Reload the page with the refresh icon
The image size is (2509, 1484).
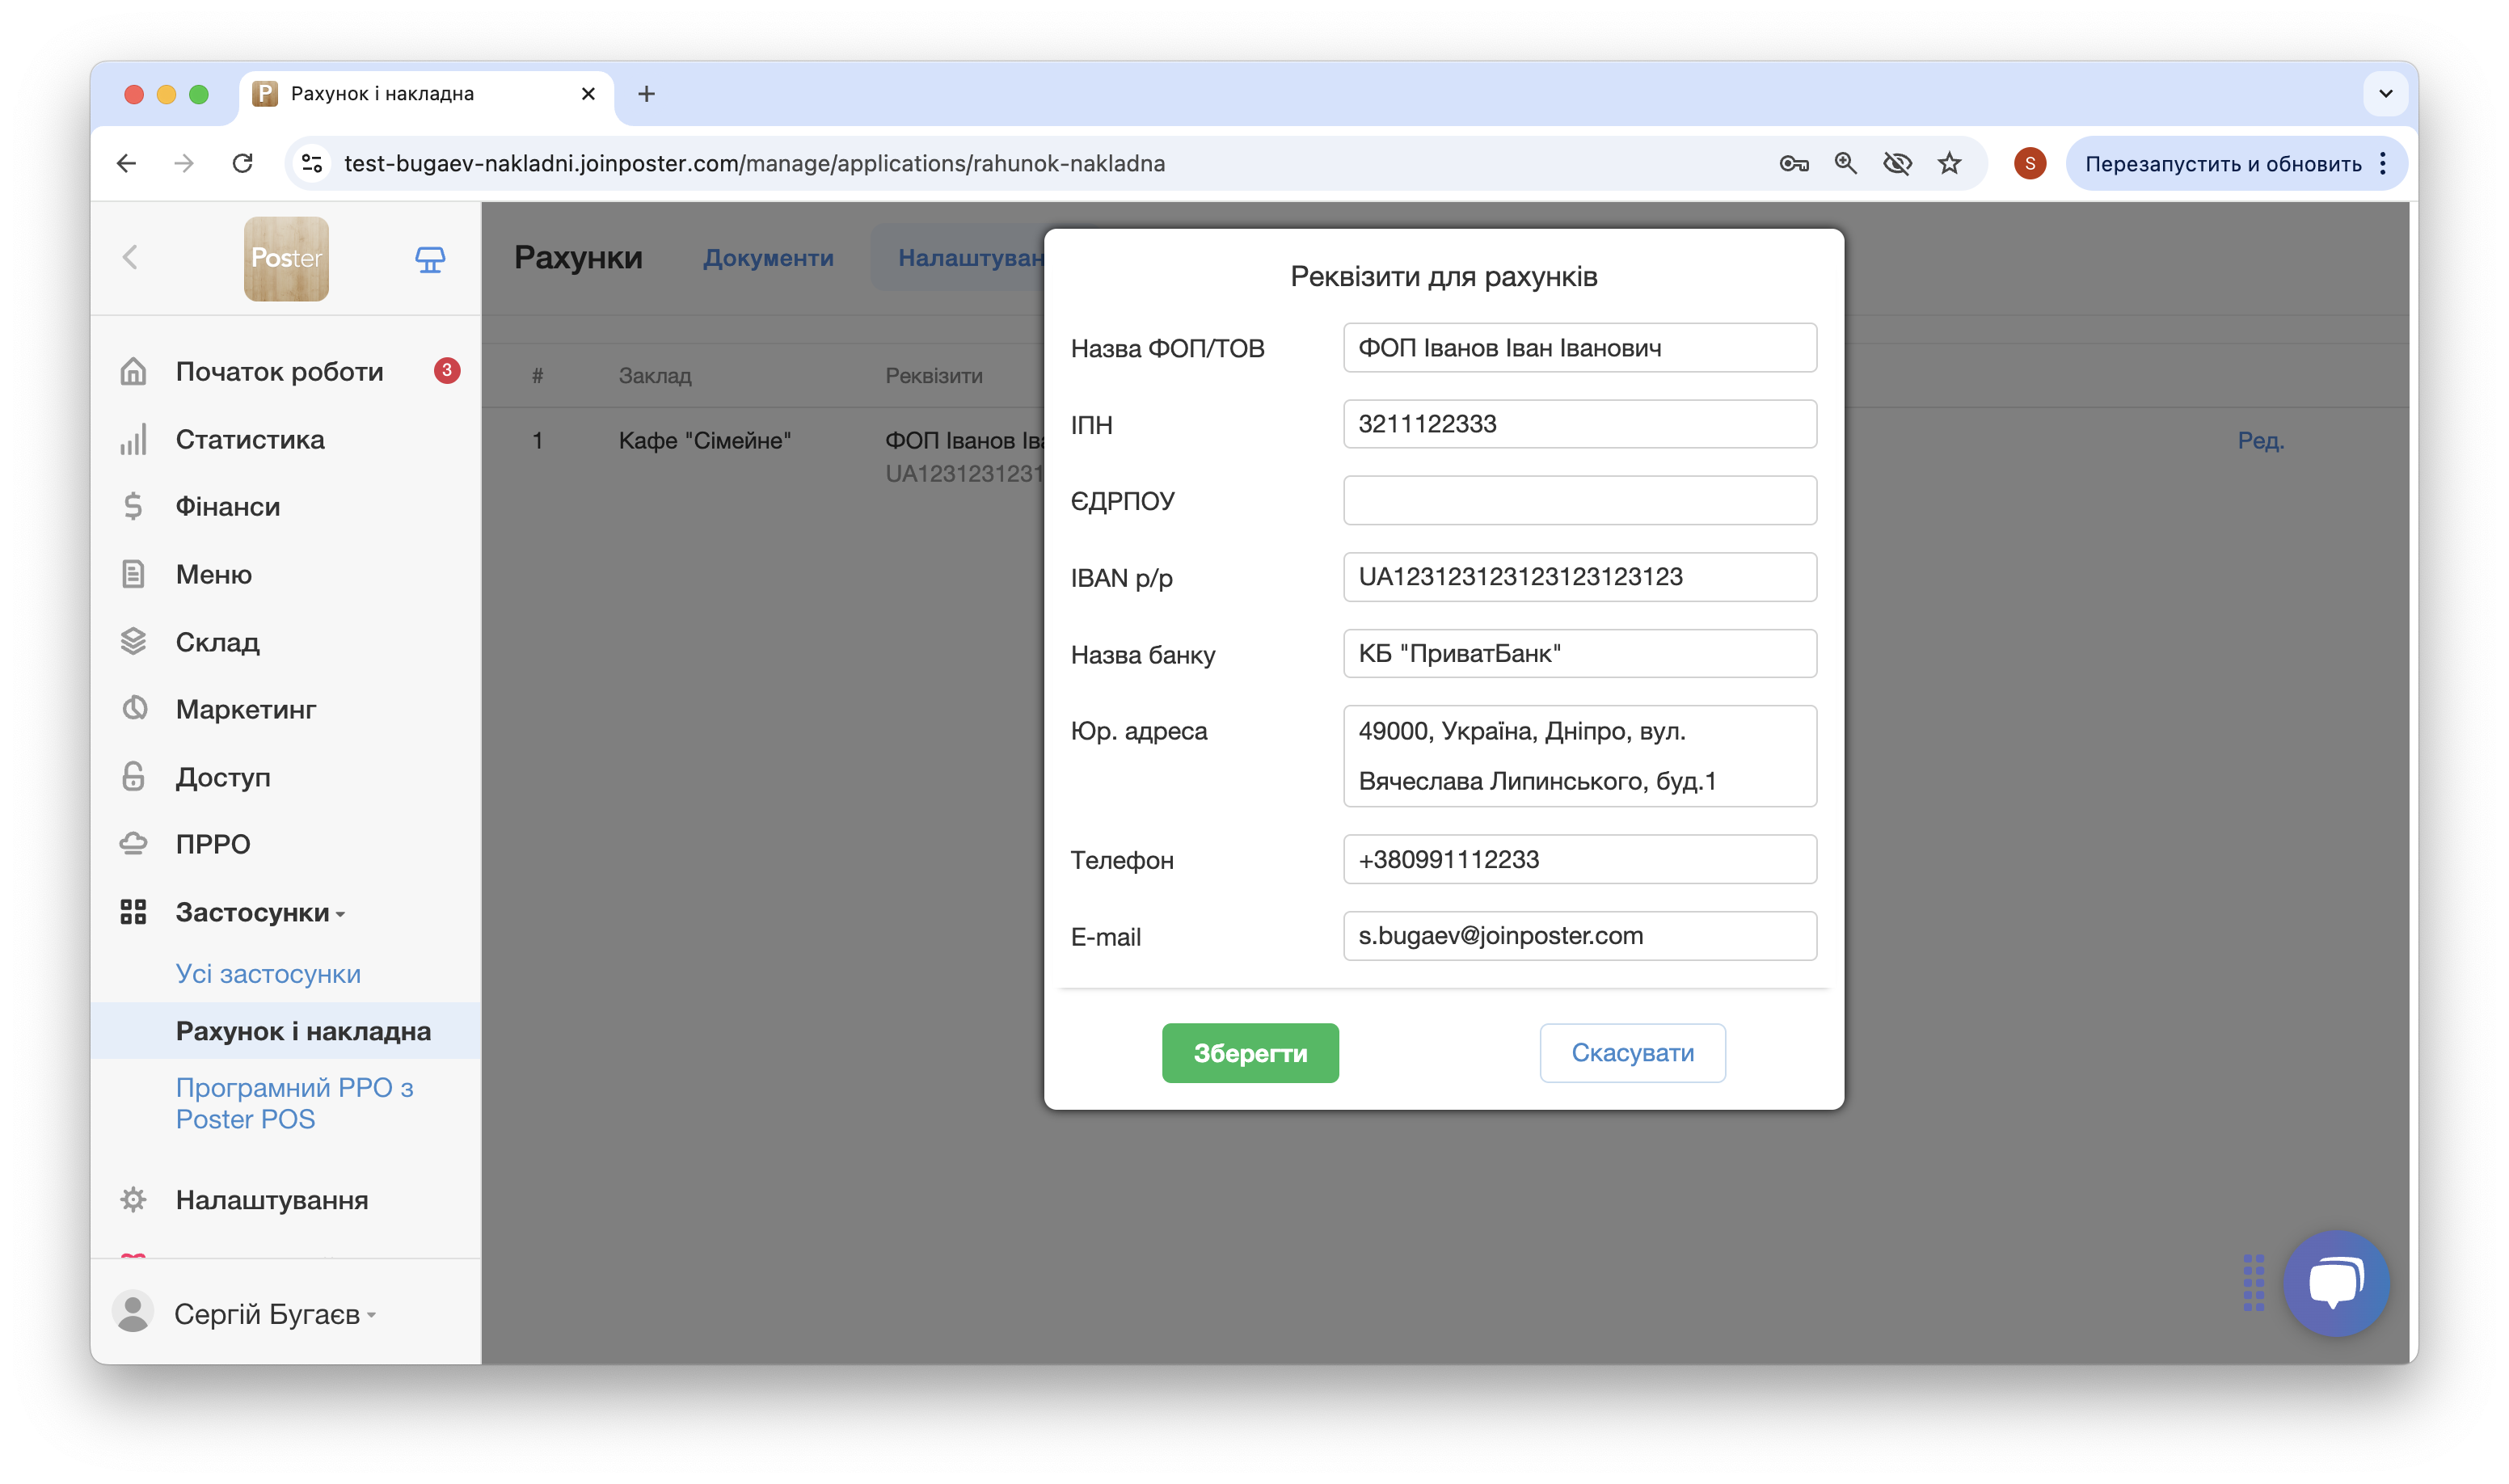[242, 163]
